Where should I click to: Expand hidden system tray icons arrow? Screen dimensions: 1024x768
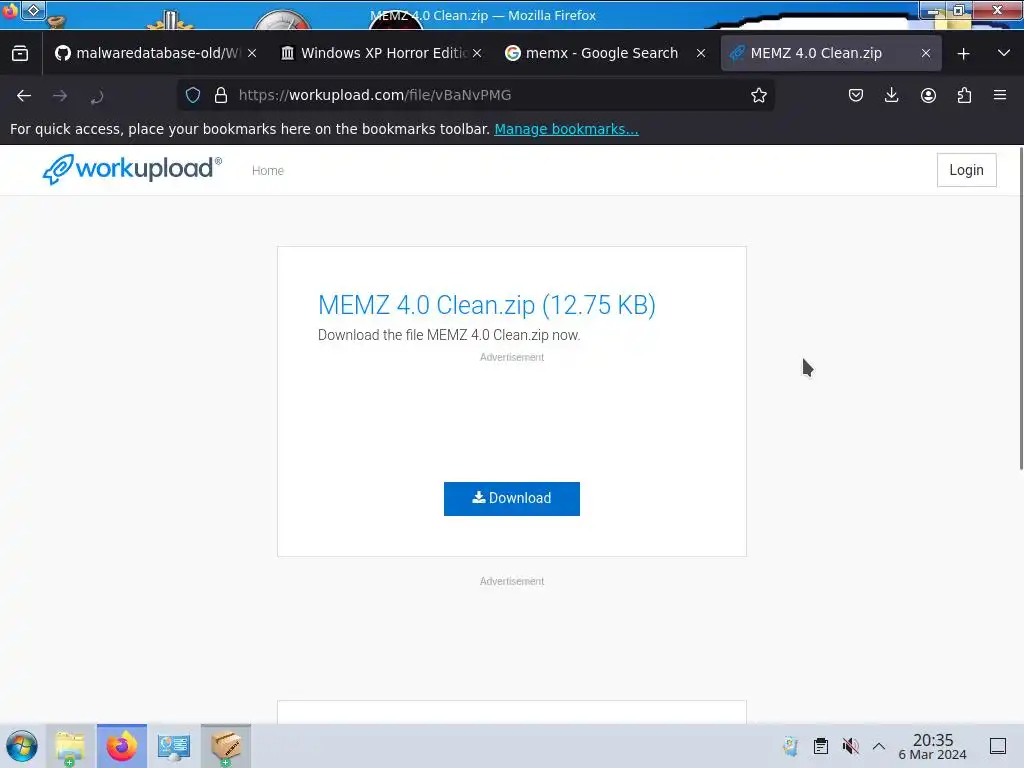[879, 746]
